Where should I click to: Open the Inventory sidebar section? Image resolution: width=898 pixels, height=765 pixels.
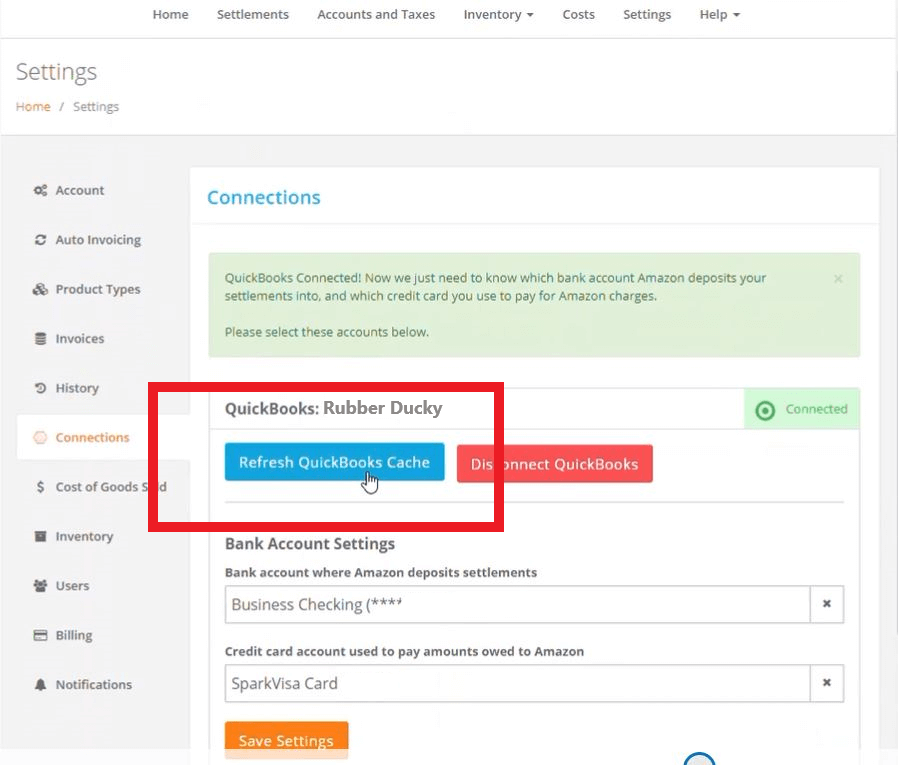pos(84,537)
